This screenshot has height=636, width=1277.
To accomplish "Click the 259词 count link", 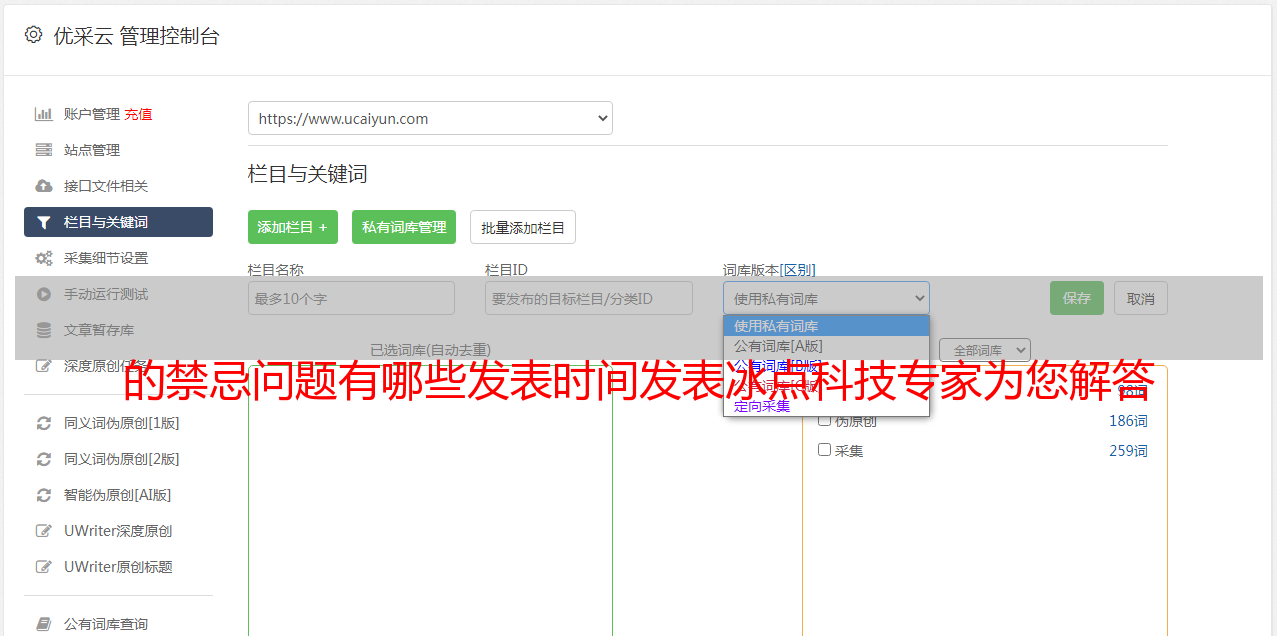I will point(1128,451).
